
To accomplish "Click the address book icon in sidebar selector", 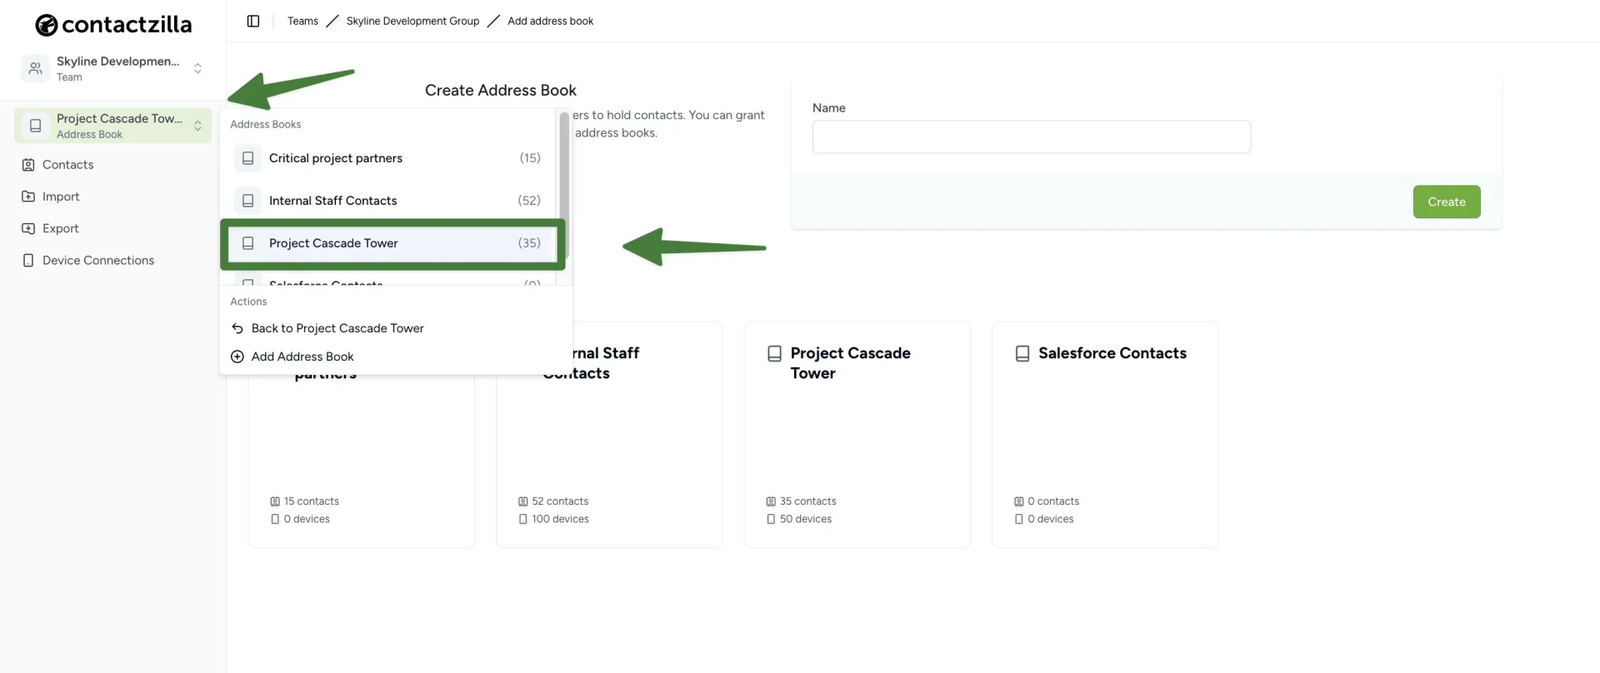I will pyautogui.click(x=35, y=126).
